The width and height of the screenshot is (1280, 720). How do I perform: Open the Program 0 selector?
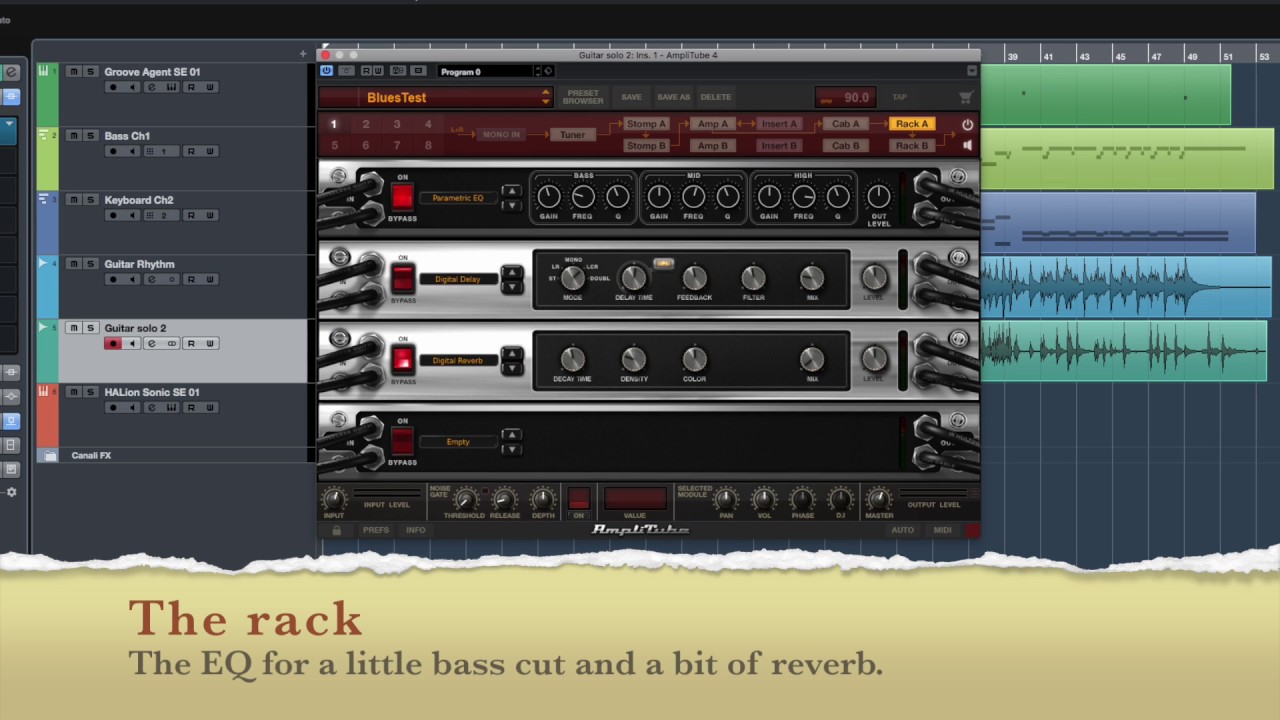[x=487, y=71]
